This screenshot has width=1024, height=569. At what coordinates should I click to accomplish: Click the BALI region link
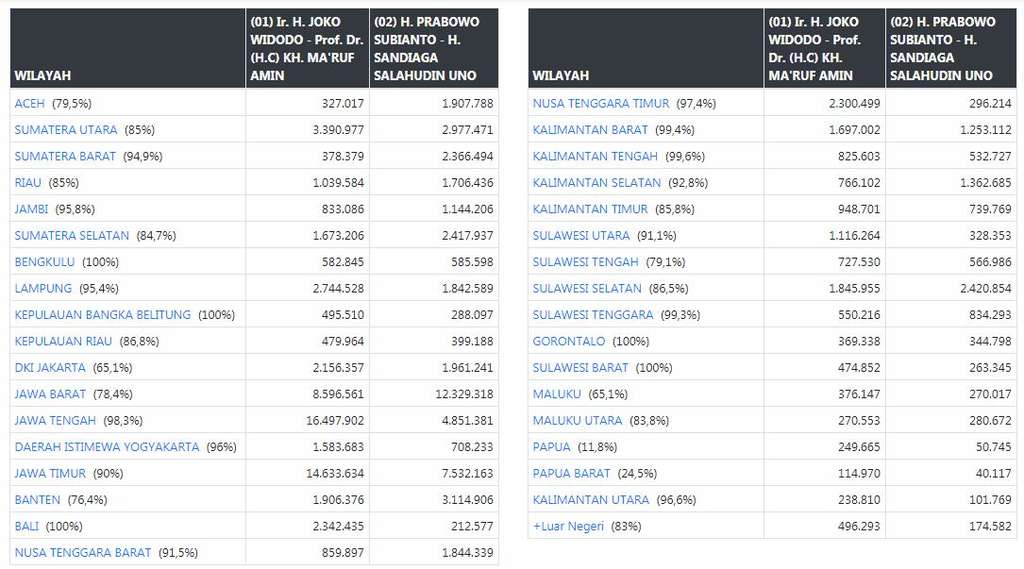click(x=28, y=526)
